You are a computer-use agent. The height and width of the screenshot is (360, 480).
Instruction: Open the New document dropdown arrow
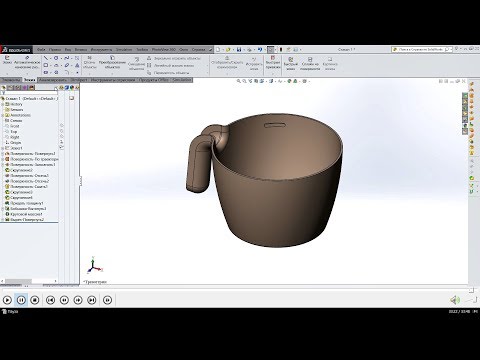(222, 49)
